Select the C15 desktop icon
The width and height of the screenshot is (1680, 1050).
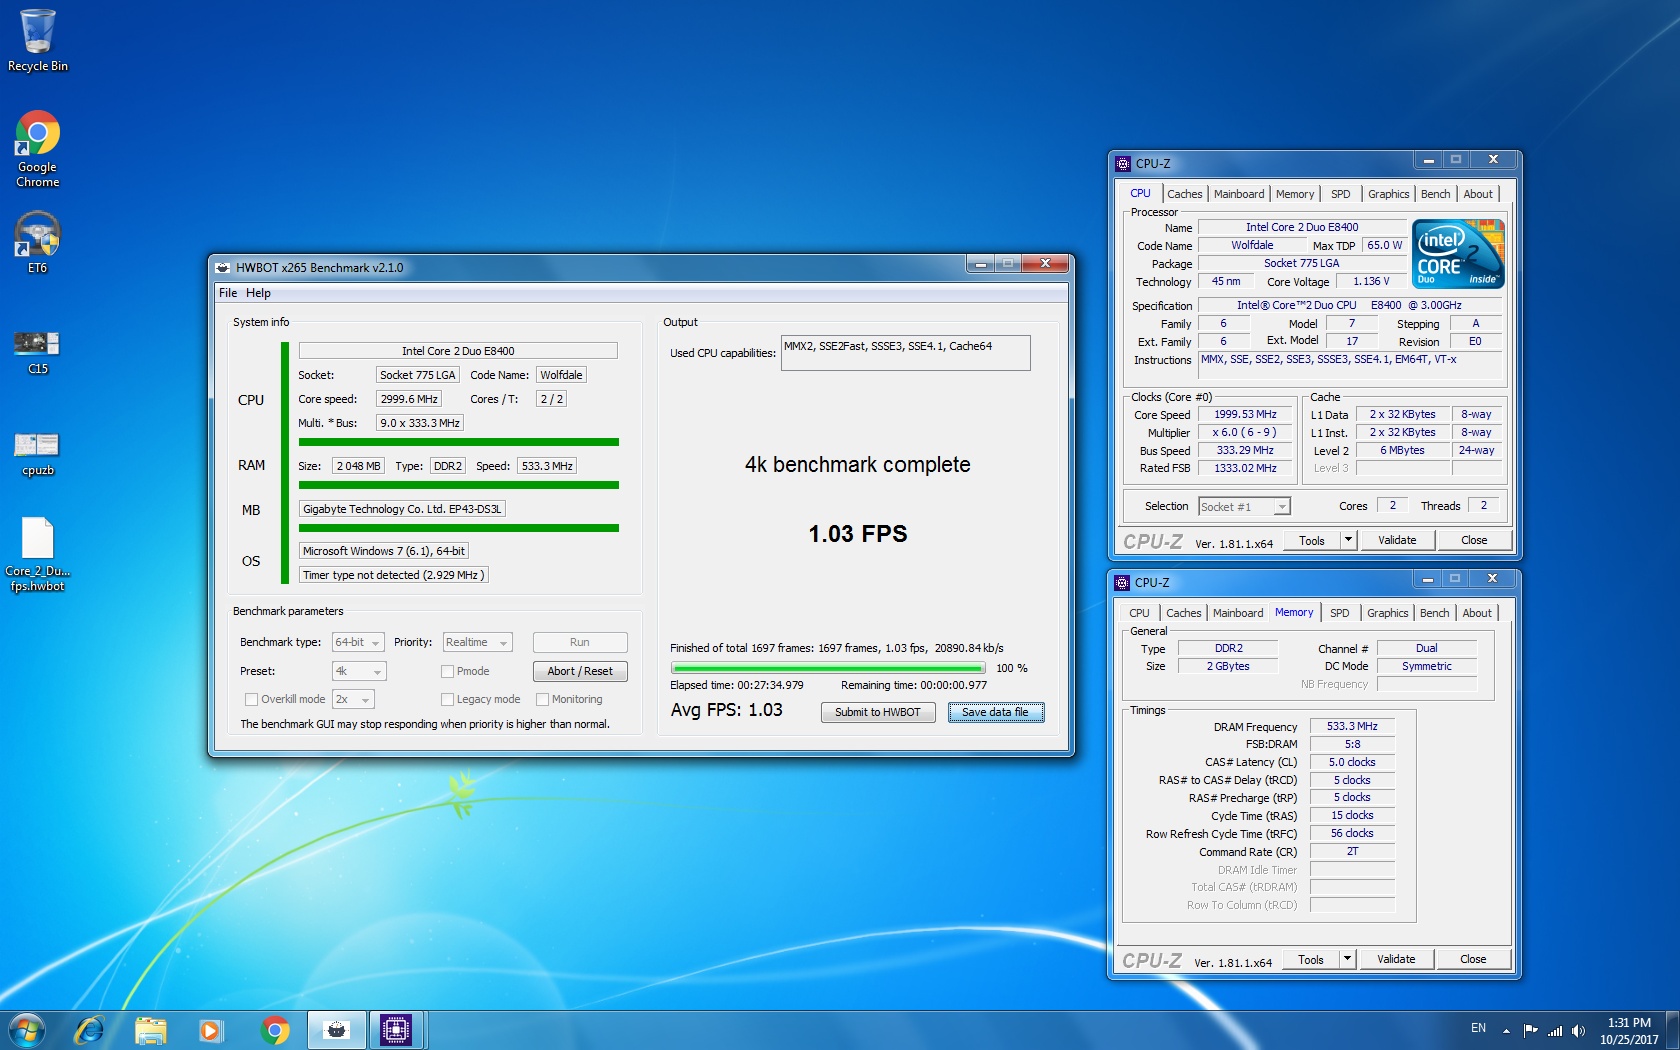pyautogui.click(x=37, y=350)
